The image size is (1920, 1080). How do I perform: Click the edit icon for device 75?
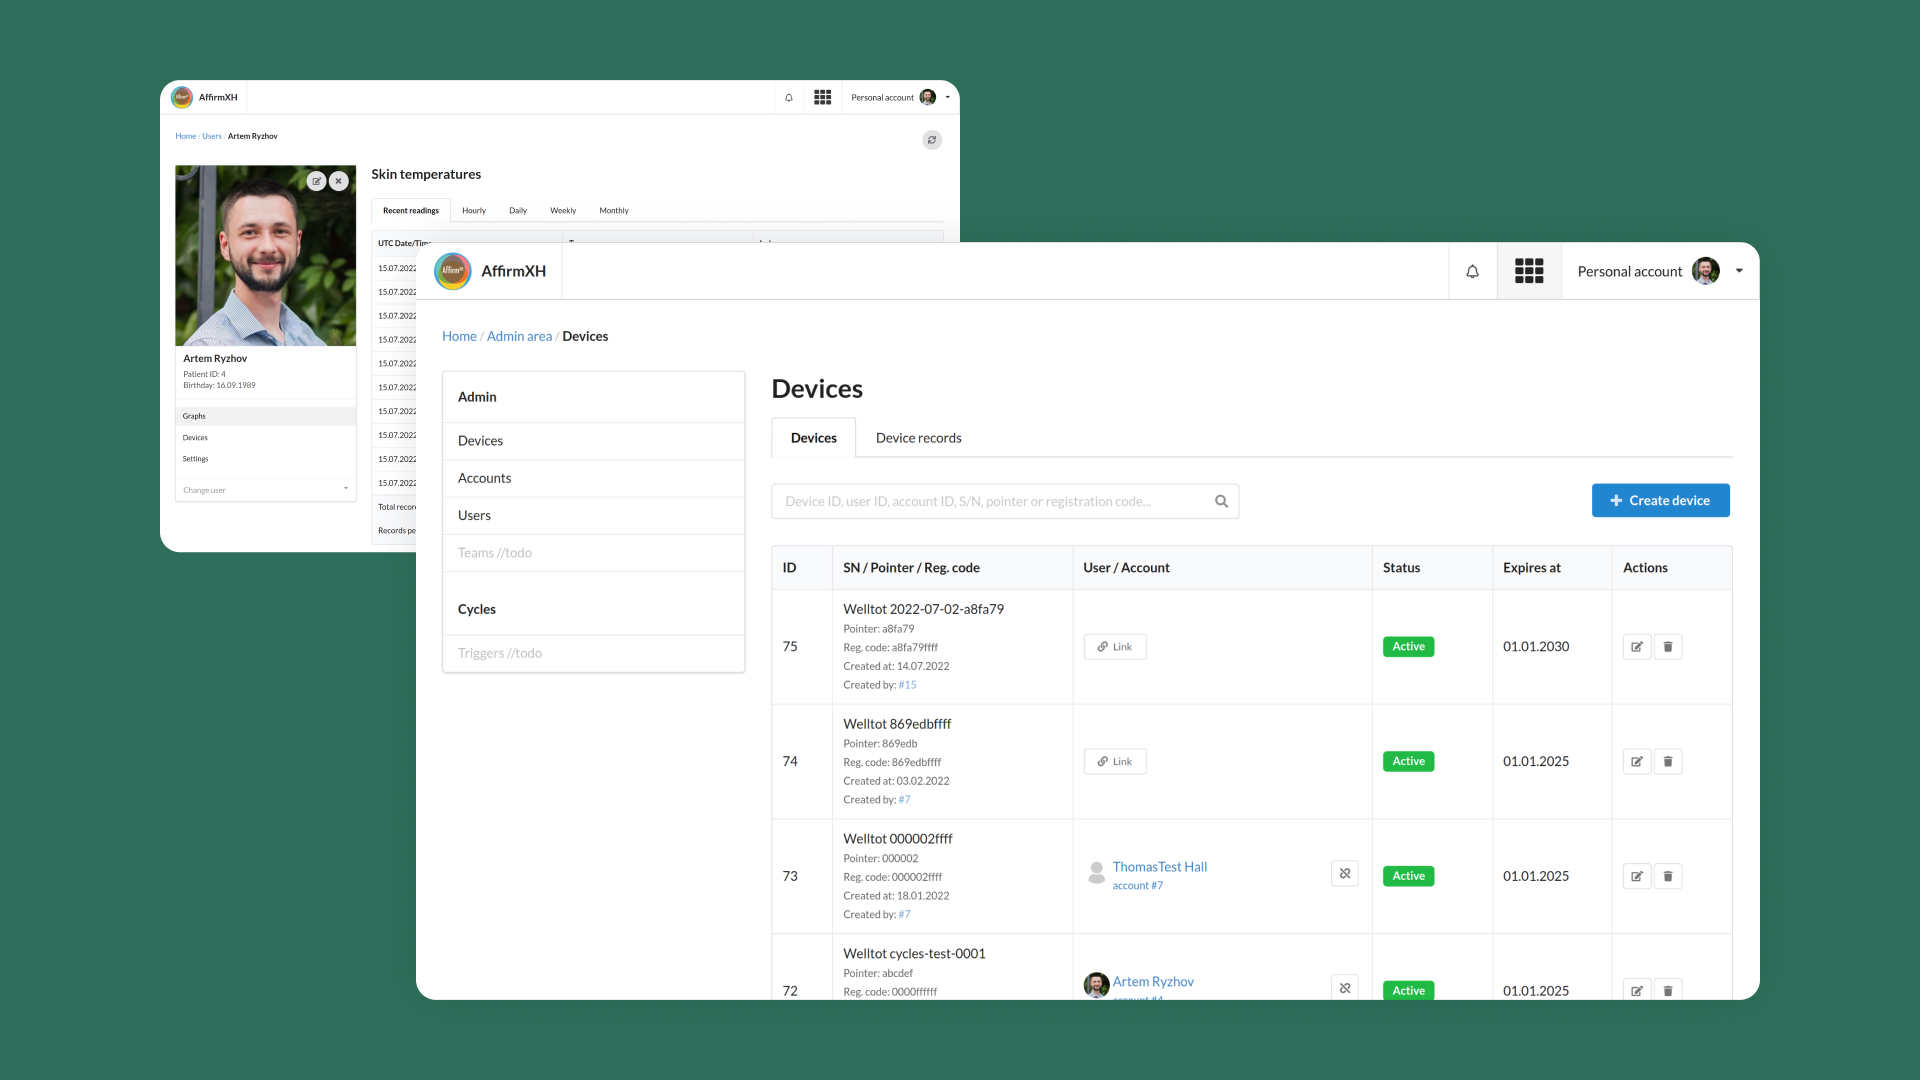coord(1636,645)
